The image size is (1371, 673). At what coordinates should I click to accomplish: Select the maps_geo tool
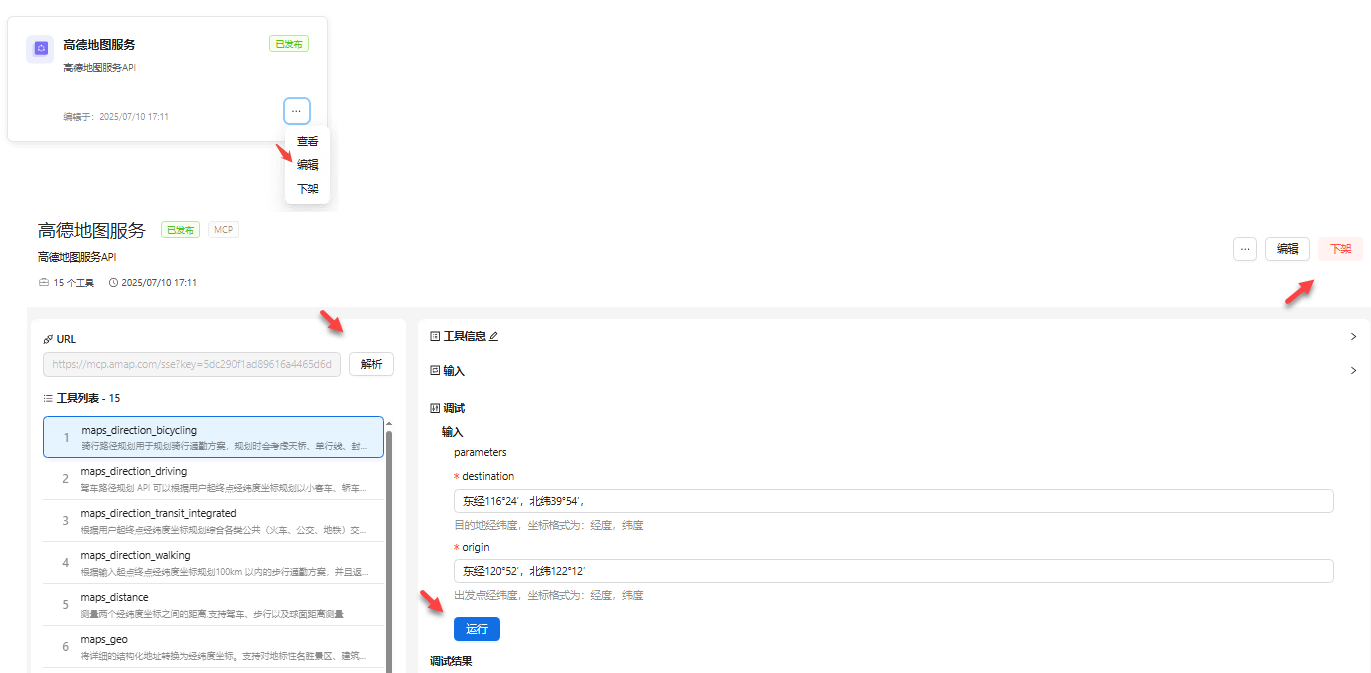pos(213,647)
